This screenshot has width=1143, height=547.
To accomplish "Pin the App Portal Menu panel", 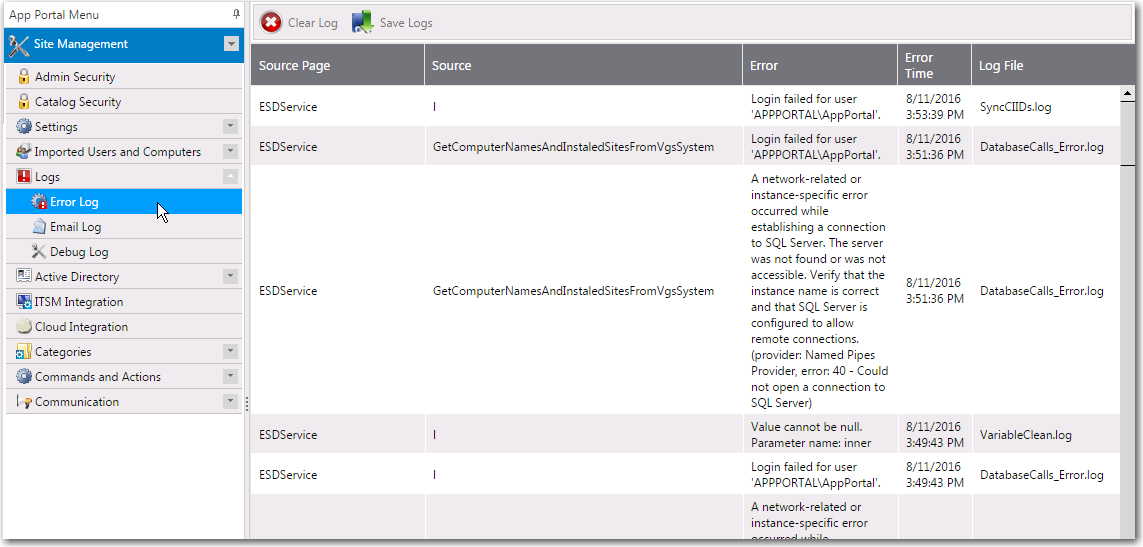I will [236, 14].
